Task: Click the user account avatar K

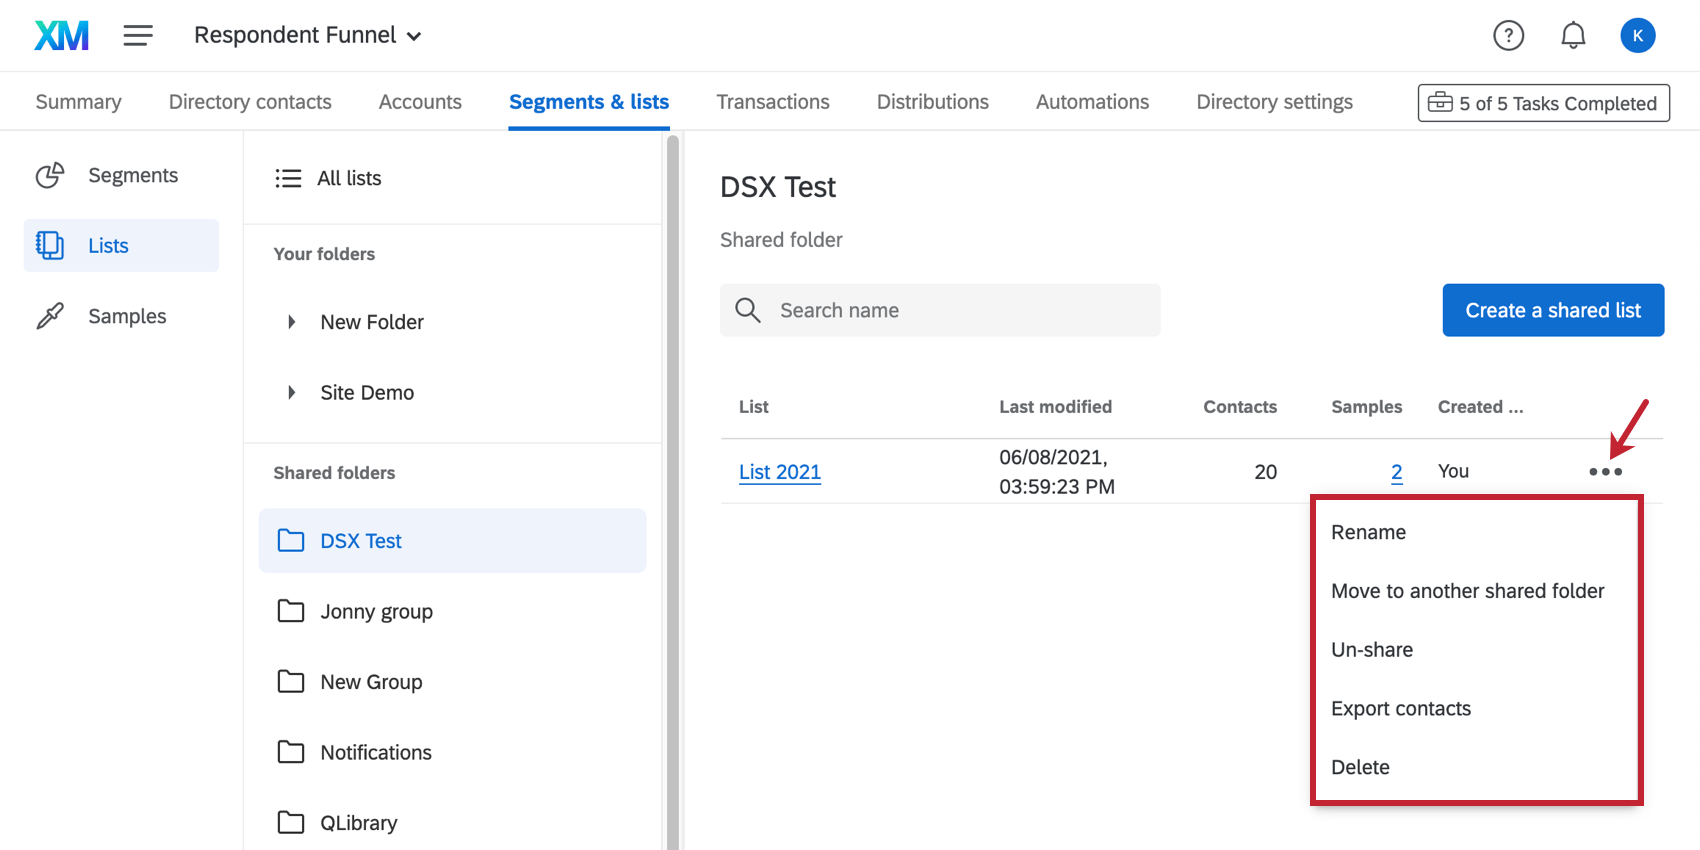Action: (1637, 36)
